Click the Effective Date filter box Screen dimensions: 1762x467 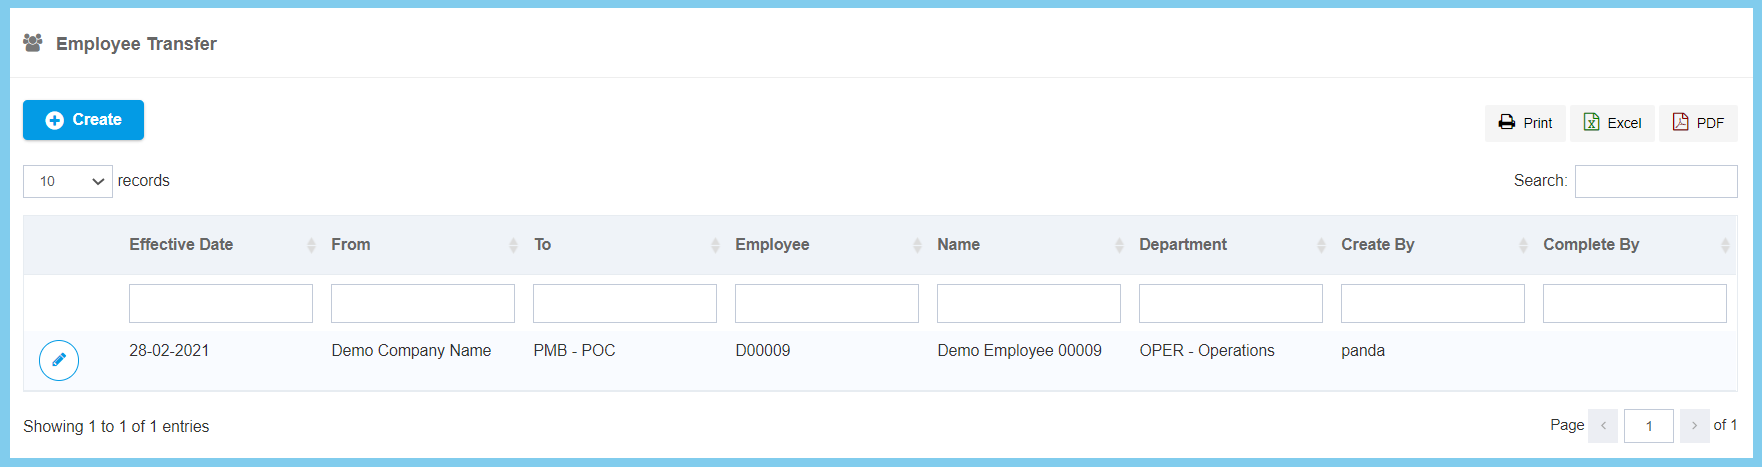(221, 303)
